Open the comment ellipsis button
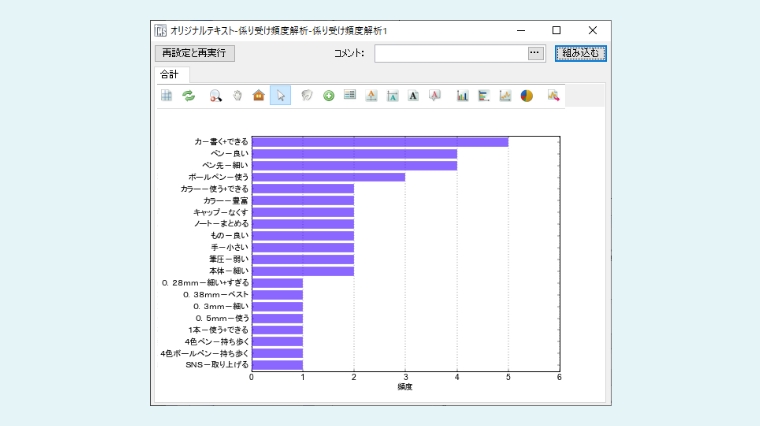The image size is (760, 426). click(535, 53)
